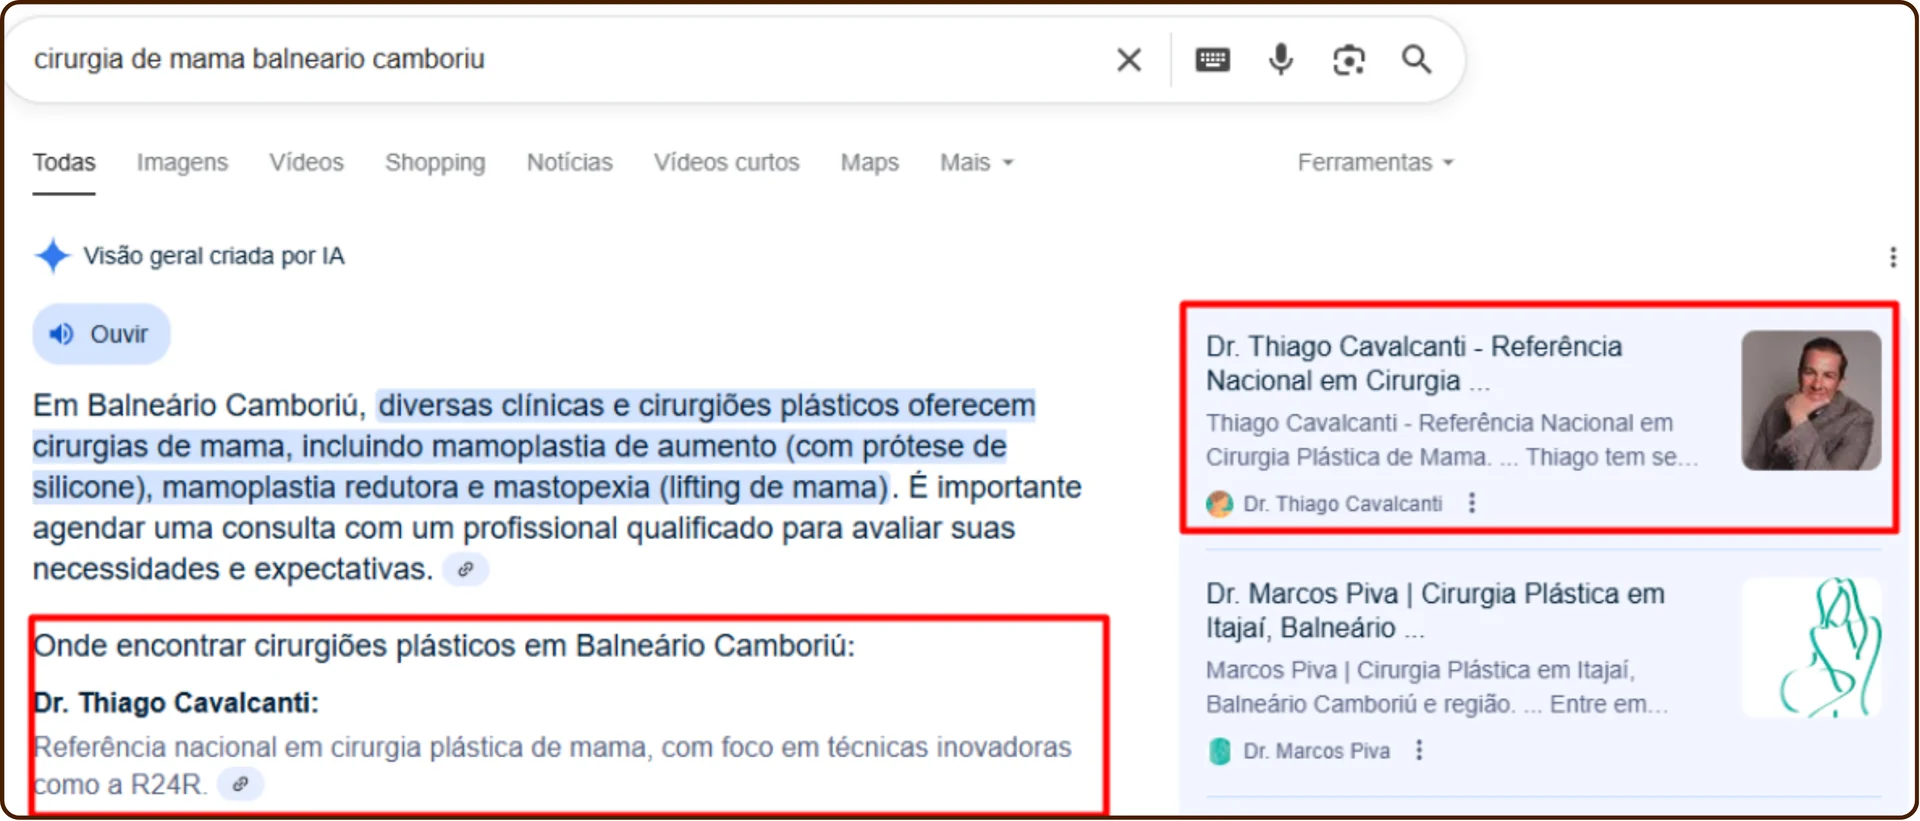Open Dr. Thiago Cavalcanti portrait thumbnail

(1811, 400)
